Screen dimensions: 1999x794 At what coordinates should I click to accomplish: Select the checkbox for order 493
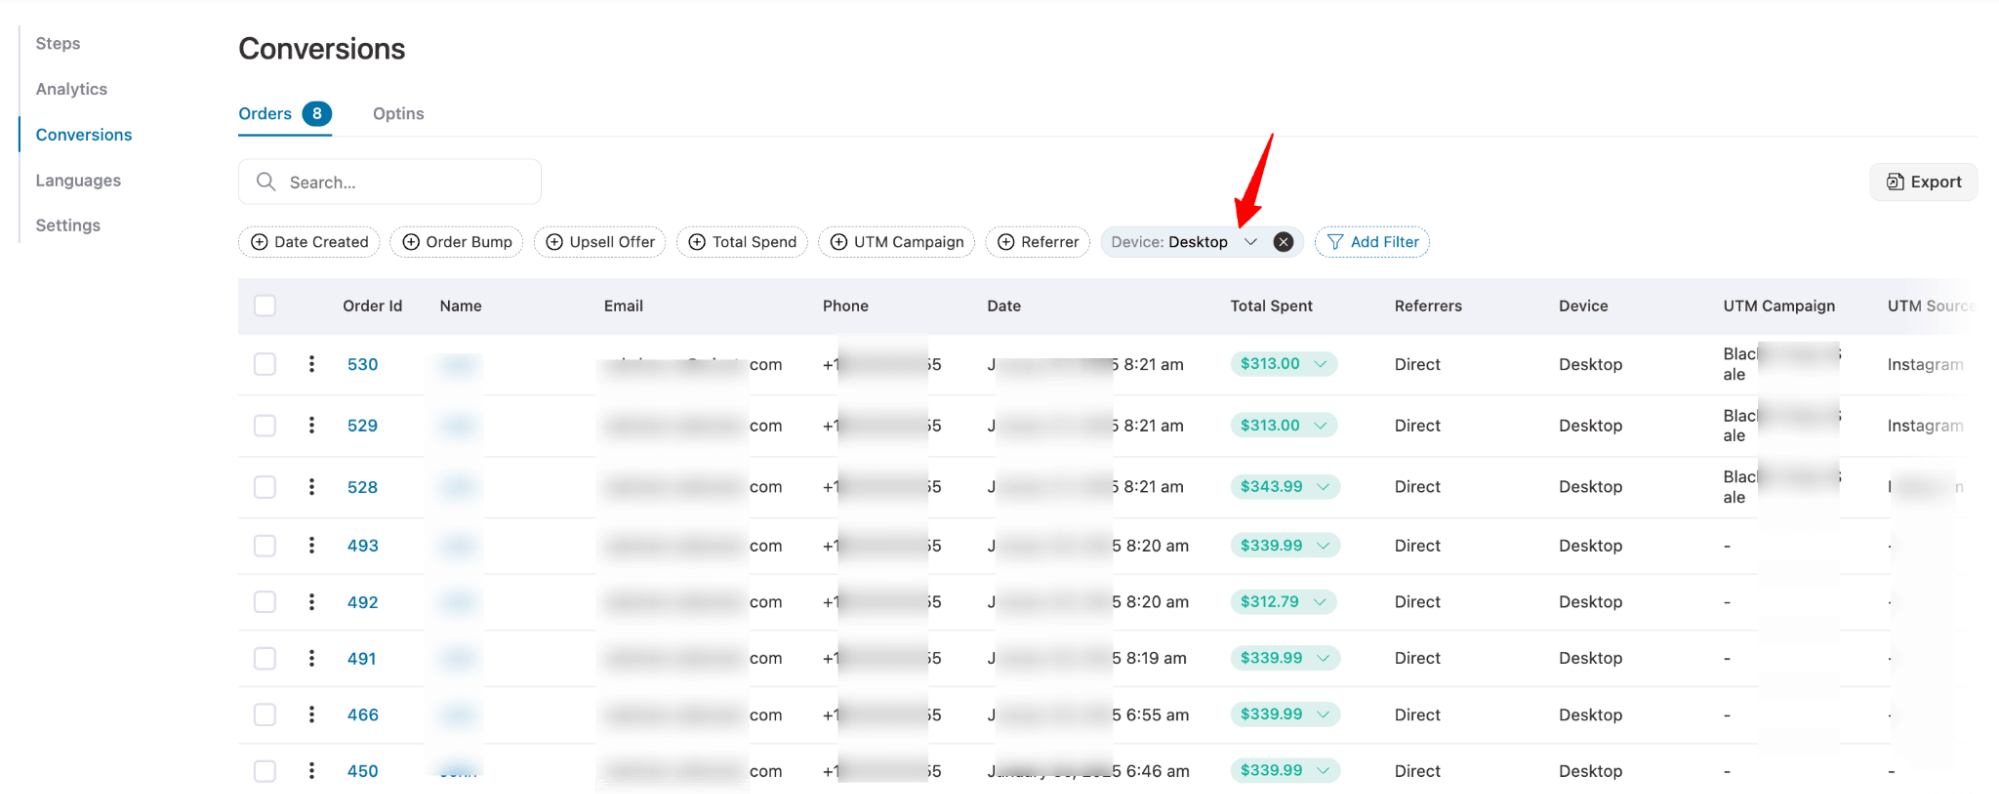coord(265,545)
